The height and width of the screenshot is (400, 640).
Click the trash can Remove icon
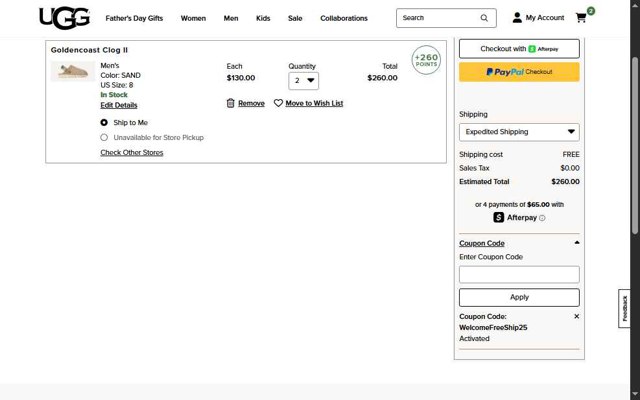[x=231, y=103]
